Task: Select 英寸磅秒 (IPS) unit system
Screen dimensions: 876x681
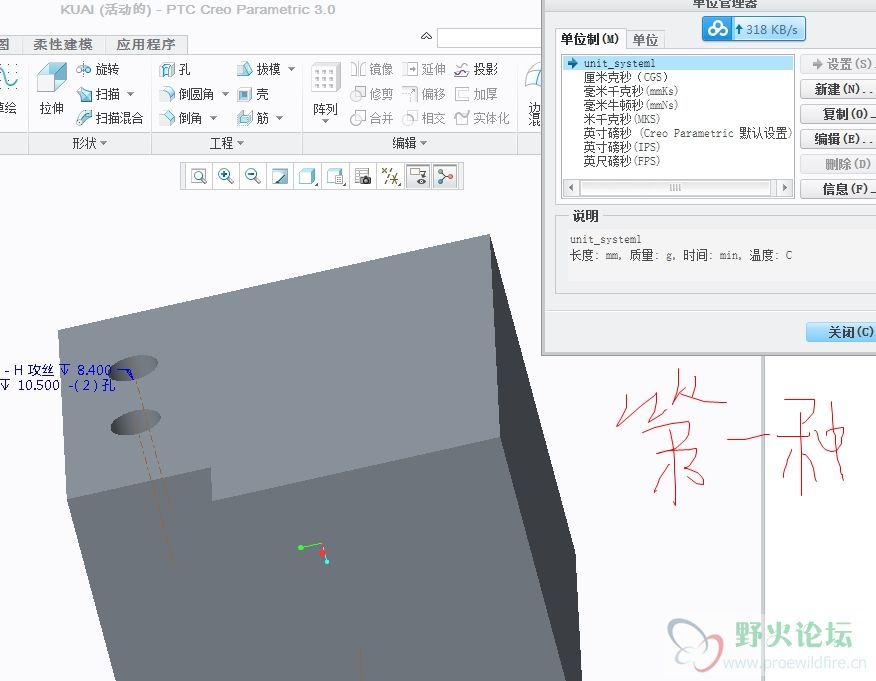Action: [x=621, y=147]
